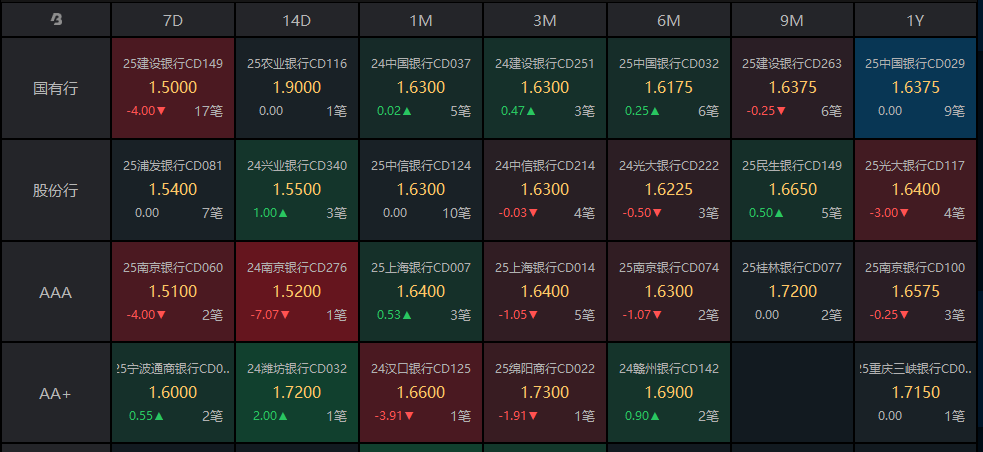
Task: Click the logo icon in top-left corner
Action: coord(56,19)
